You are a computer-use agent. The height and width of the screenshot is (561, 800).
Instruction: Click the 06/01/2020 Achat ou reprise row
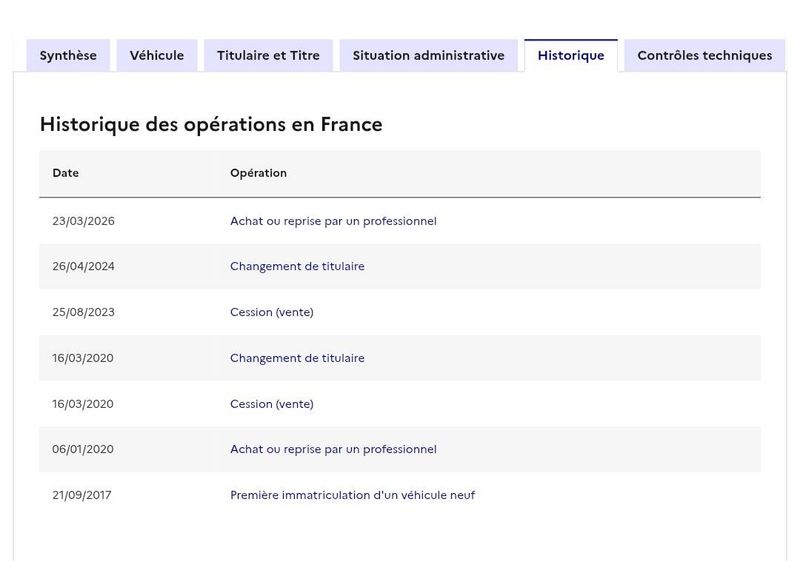(x=400, y=449)
